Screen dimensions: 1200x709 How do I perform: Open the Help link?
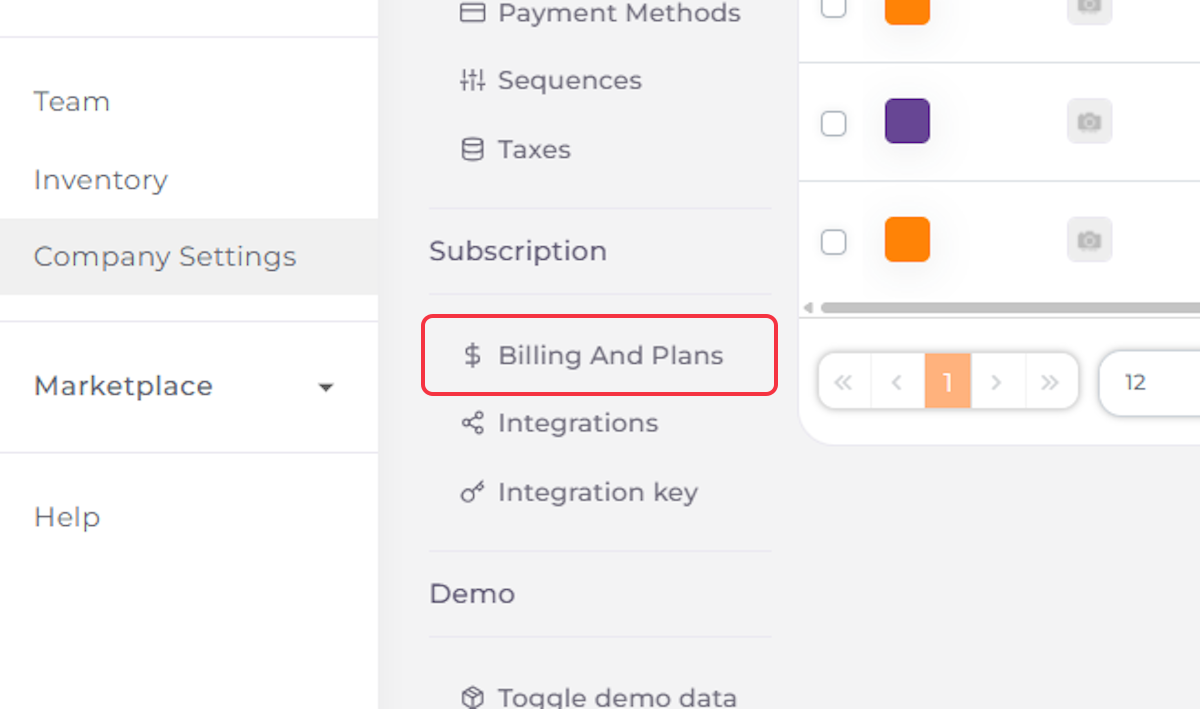pos(67,517)
